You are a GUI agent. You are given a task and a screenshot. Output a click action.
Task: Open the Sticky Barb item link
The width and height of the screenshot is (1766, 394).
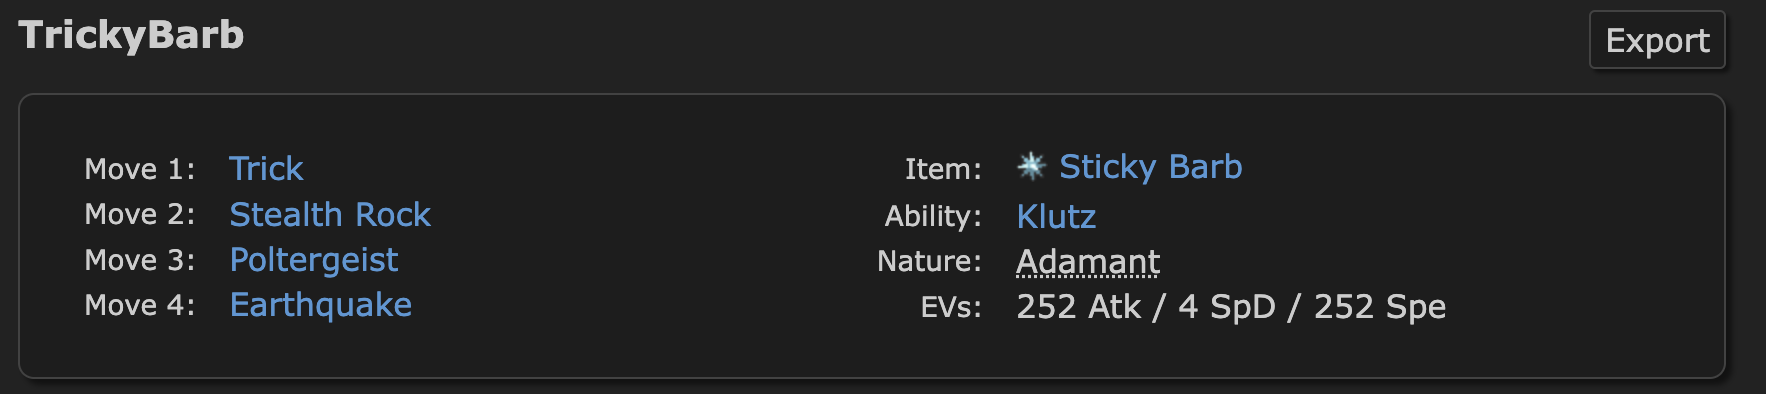click(x=1151, y=167)
